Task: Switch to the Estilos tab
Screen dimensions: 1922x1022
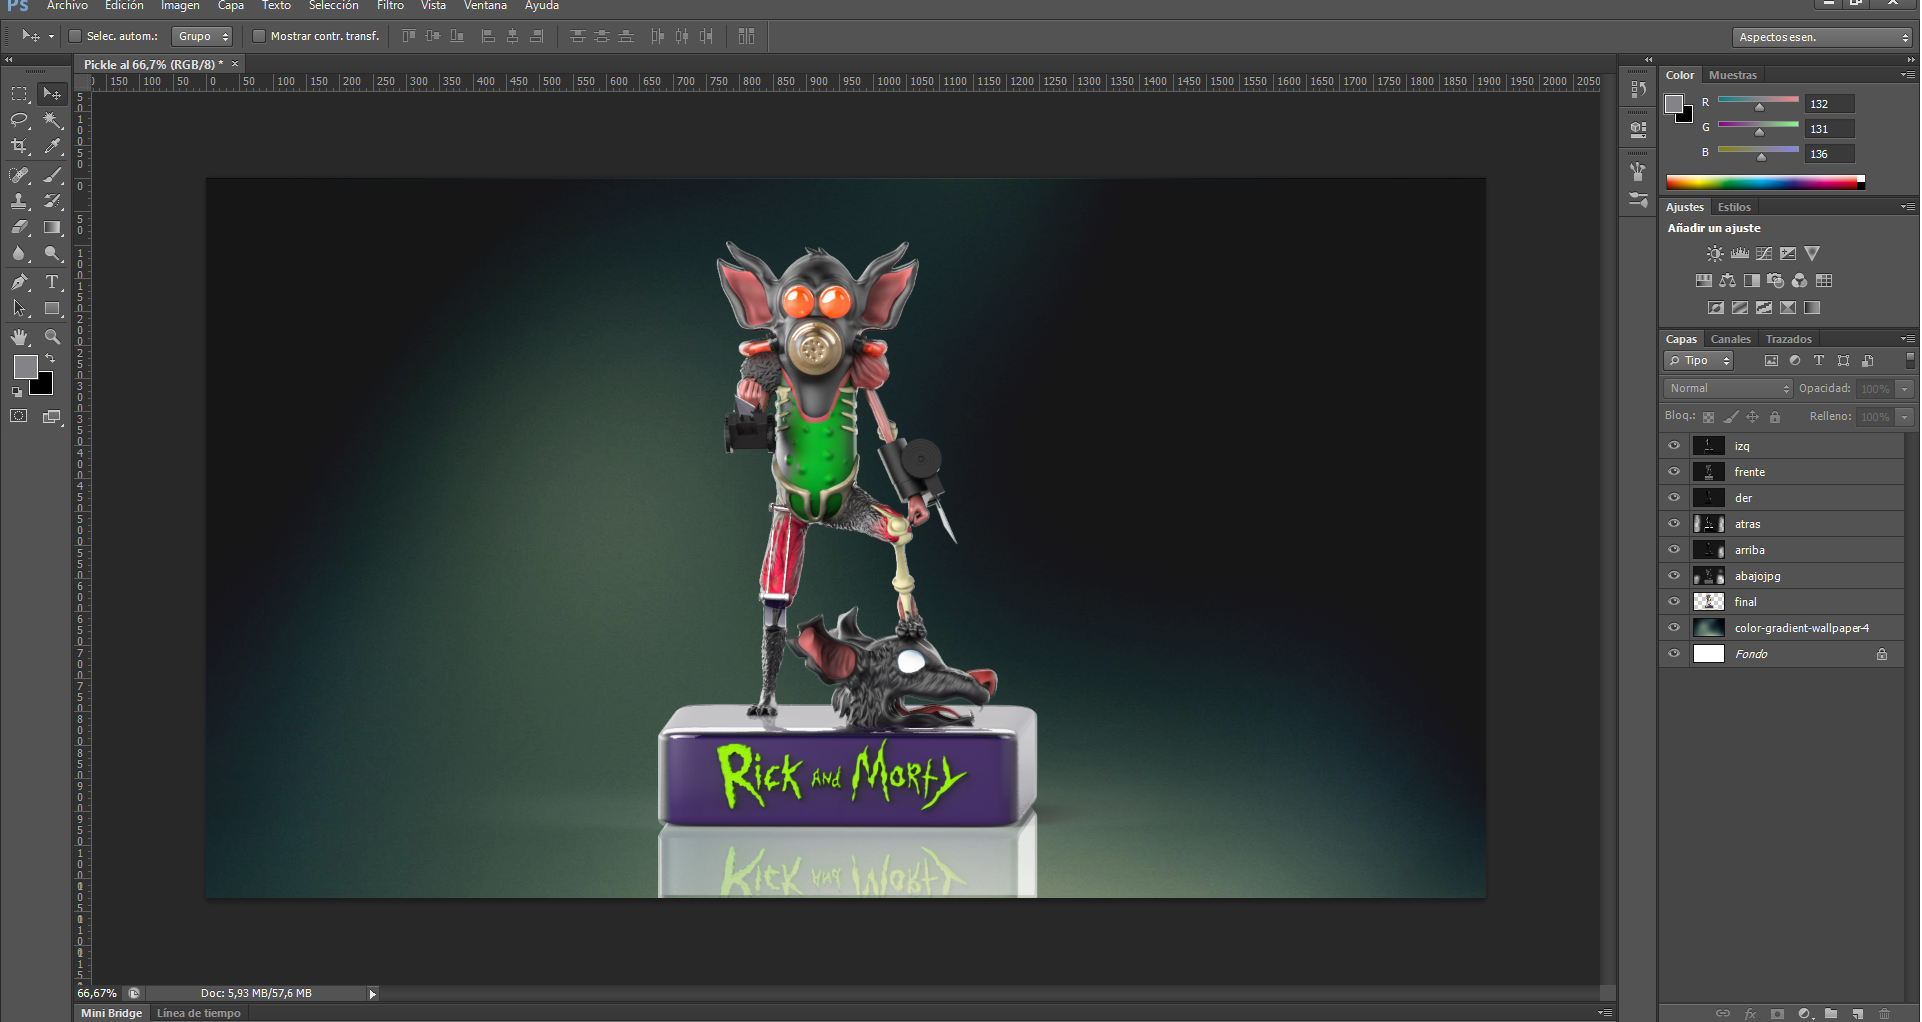Action: tap(1734, 207)
